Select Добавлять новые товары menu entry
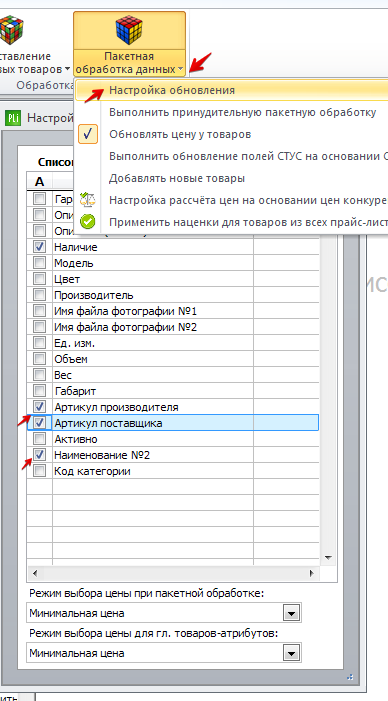 [x=177, y=178]
